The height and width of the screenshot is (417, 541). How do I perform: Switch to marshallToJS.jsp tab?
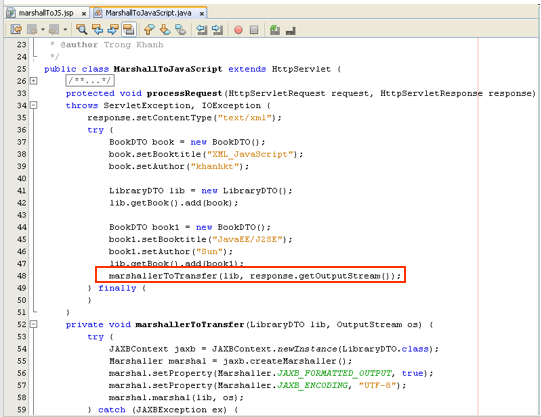(x=46, y=13)
